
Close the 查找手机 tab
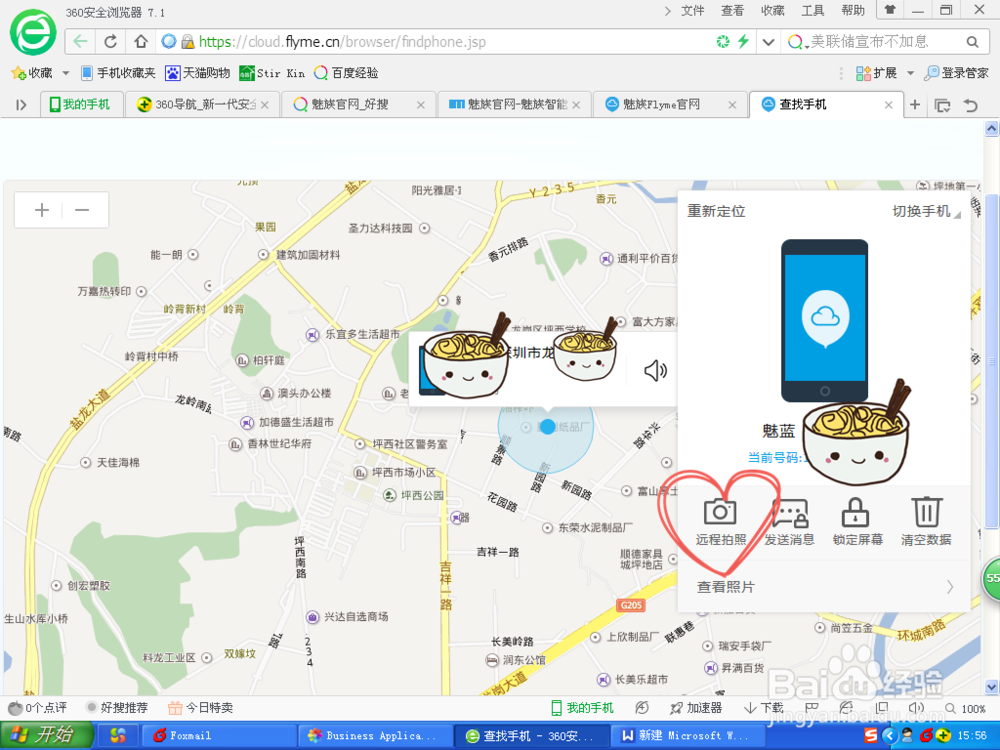[x=888, y=105]
